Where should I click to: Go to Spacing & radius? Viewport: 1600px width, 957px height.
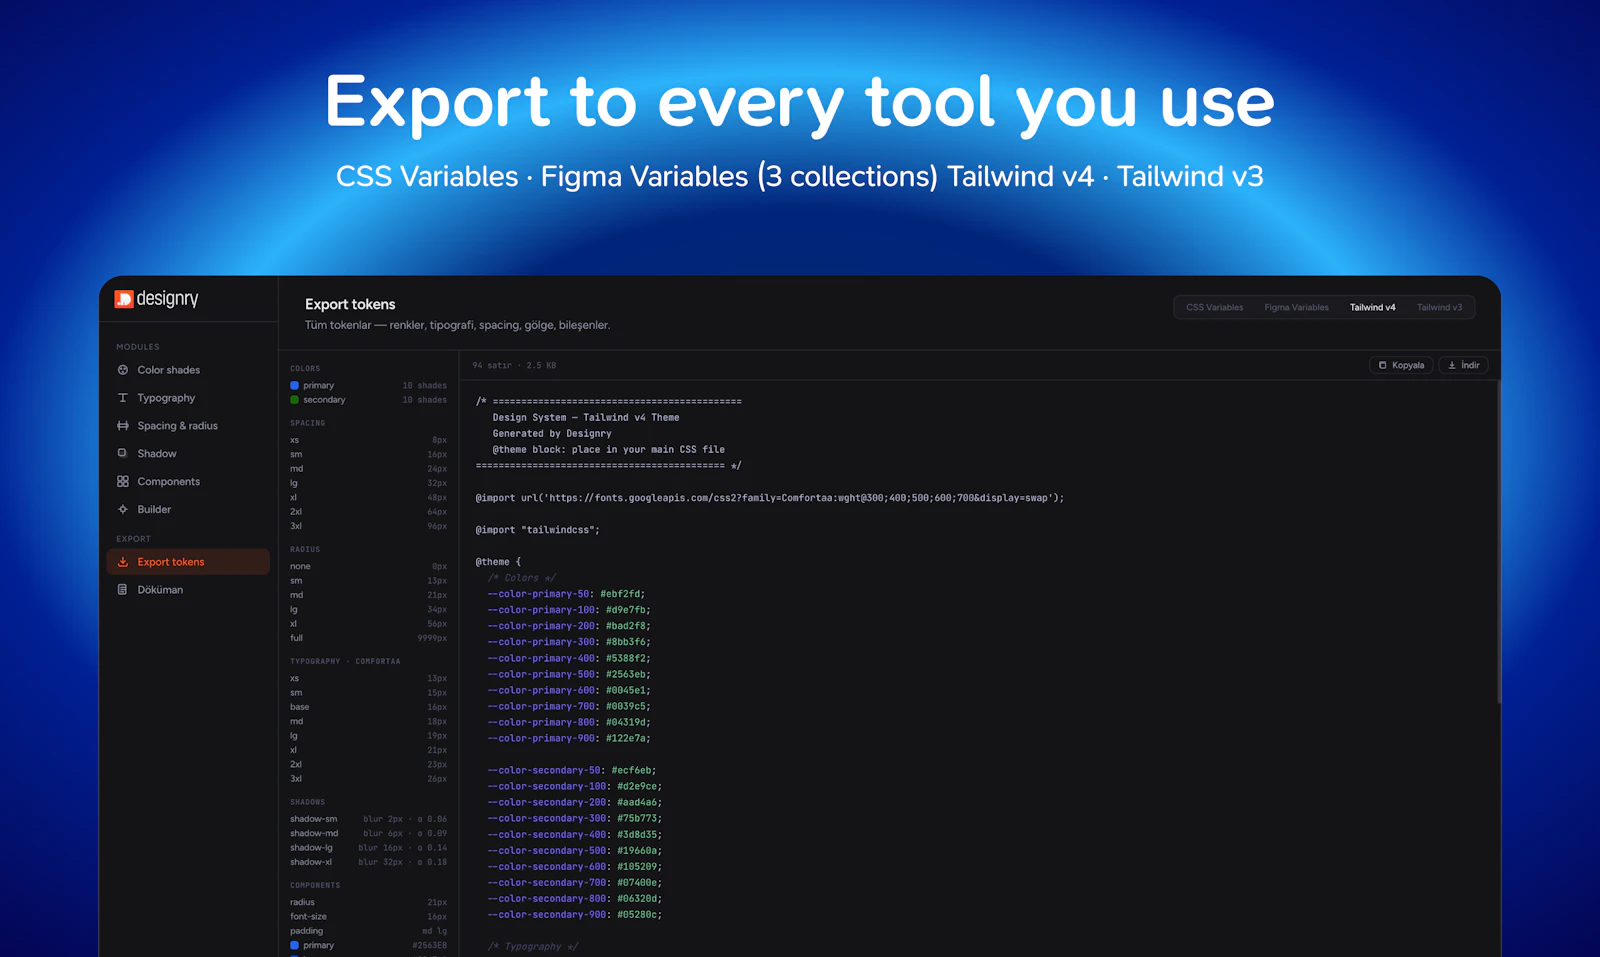(188, 426)
